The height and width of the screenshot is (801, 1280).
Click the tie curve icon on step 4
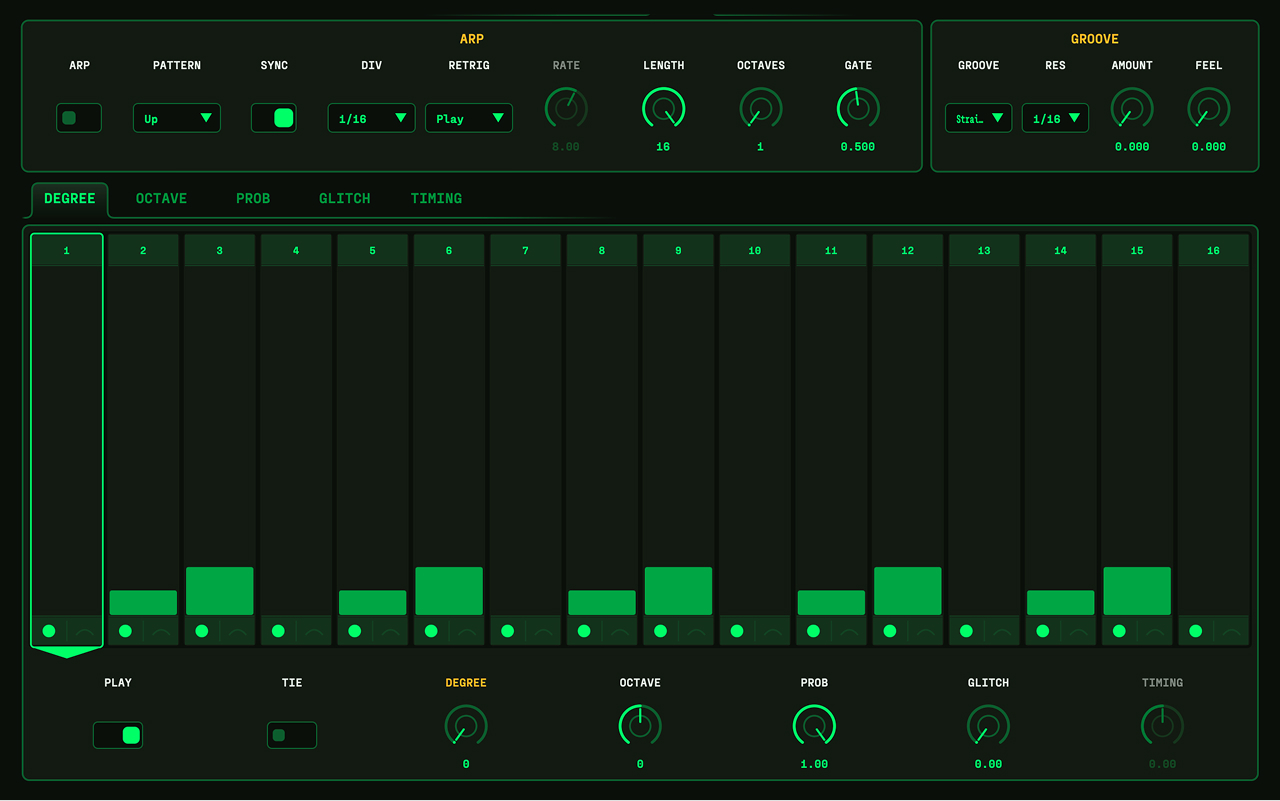click(314, 631)
